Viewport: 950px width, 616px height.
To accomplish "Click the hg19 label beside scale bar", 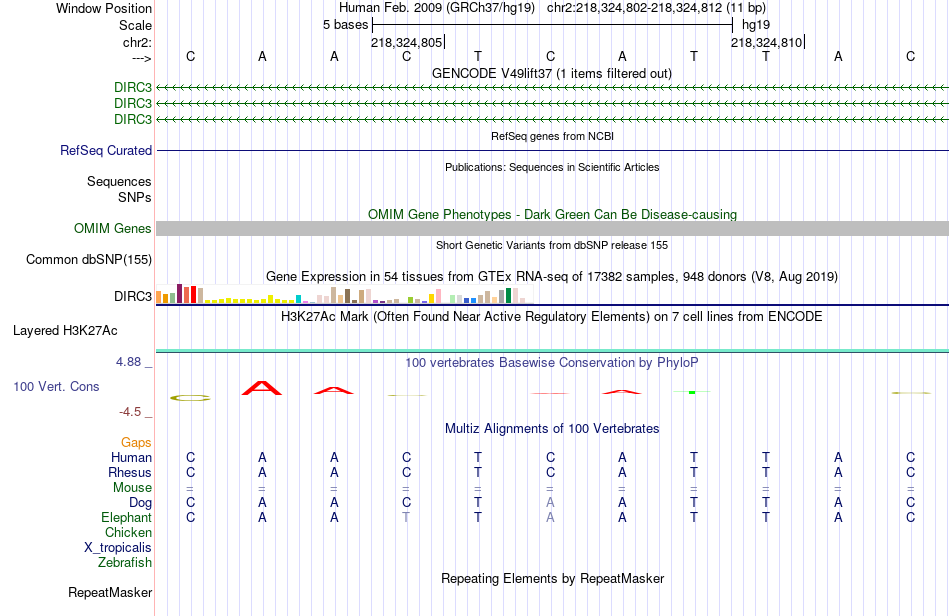I will click(756, 25).
